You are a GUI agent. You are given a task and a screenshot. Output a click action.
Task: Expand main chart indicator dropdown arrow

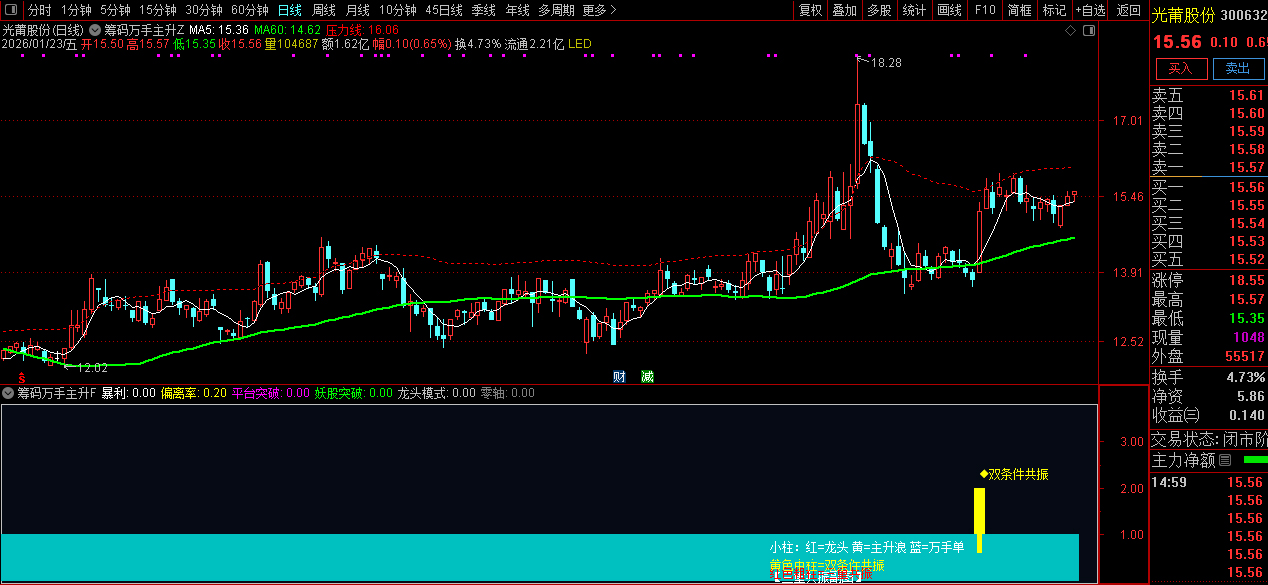[x=93, y=30]
